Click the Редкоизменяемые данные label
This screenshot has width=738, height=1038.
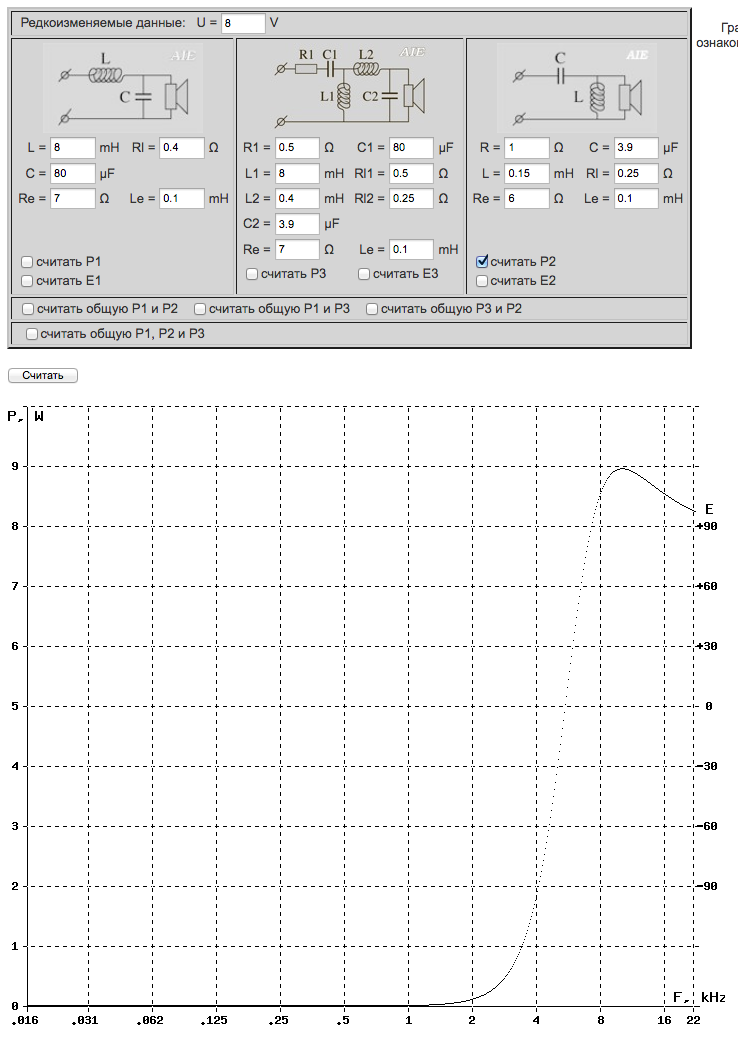point(103,23)
